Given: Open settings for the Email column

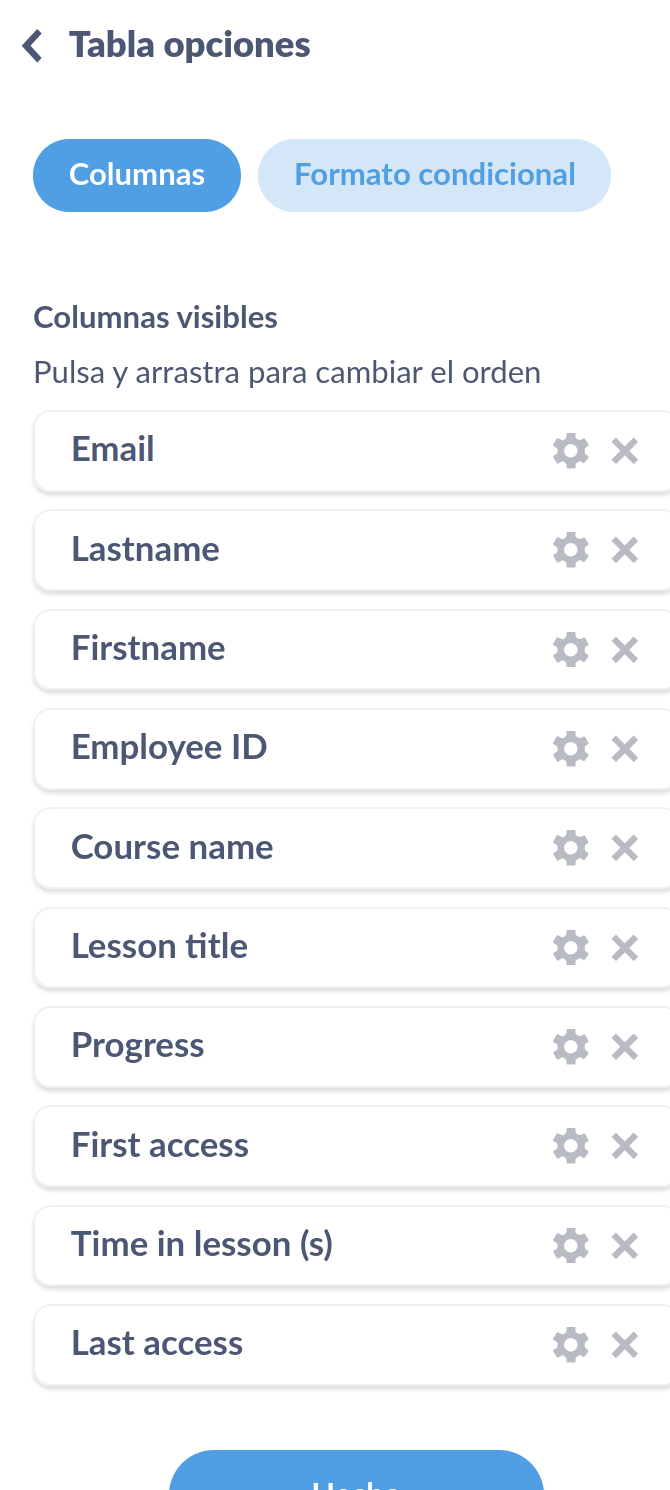Looking at the screenshot, I should pyautogui.click(x=570, y=451).
